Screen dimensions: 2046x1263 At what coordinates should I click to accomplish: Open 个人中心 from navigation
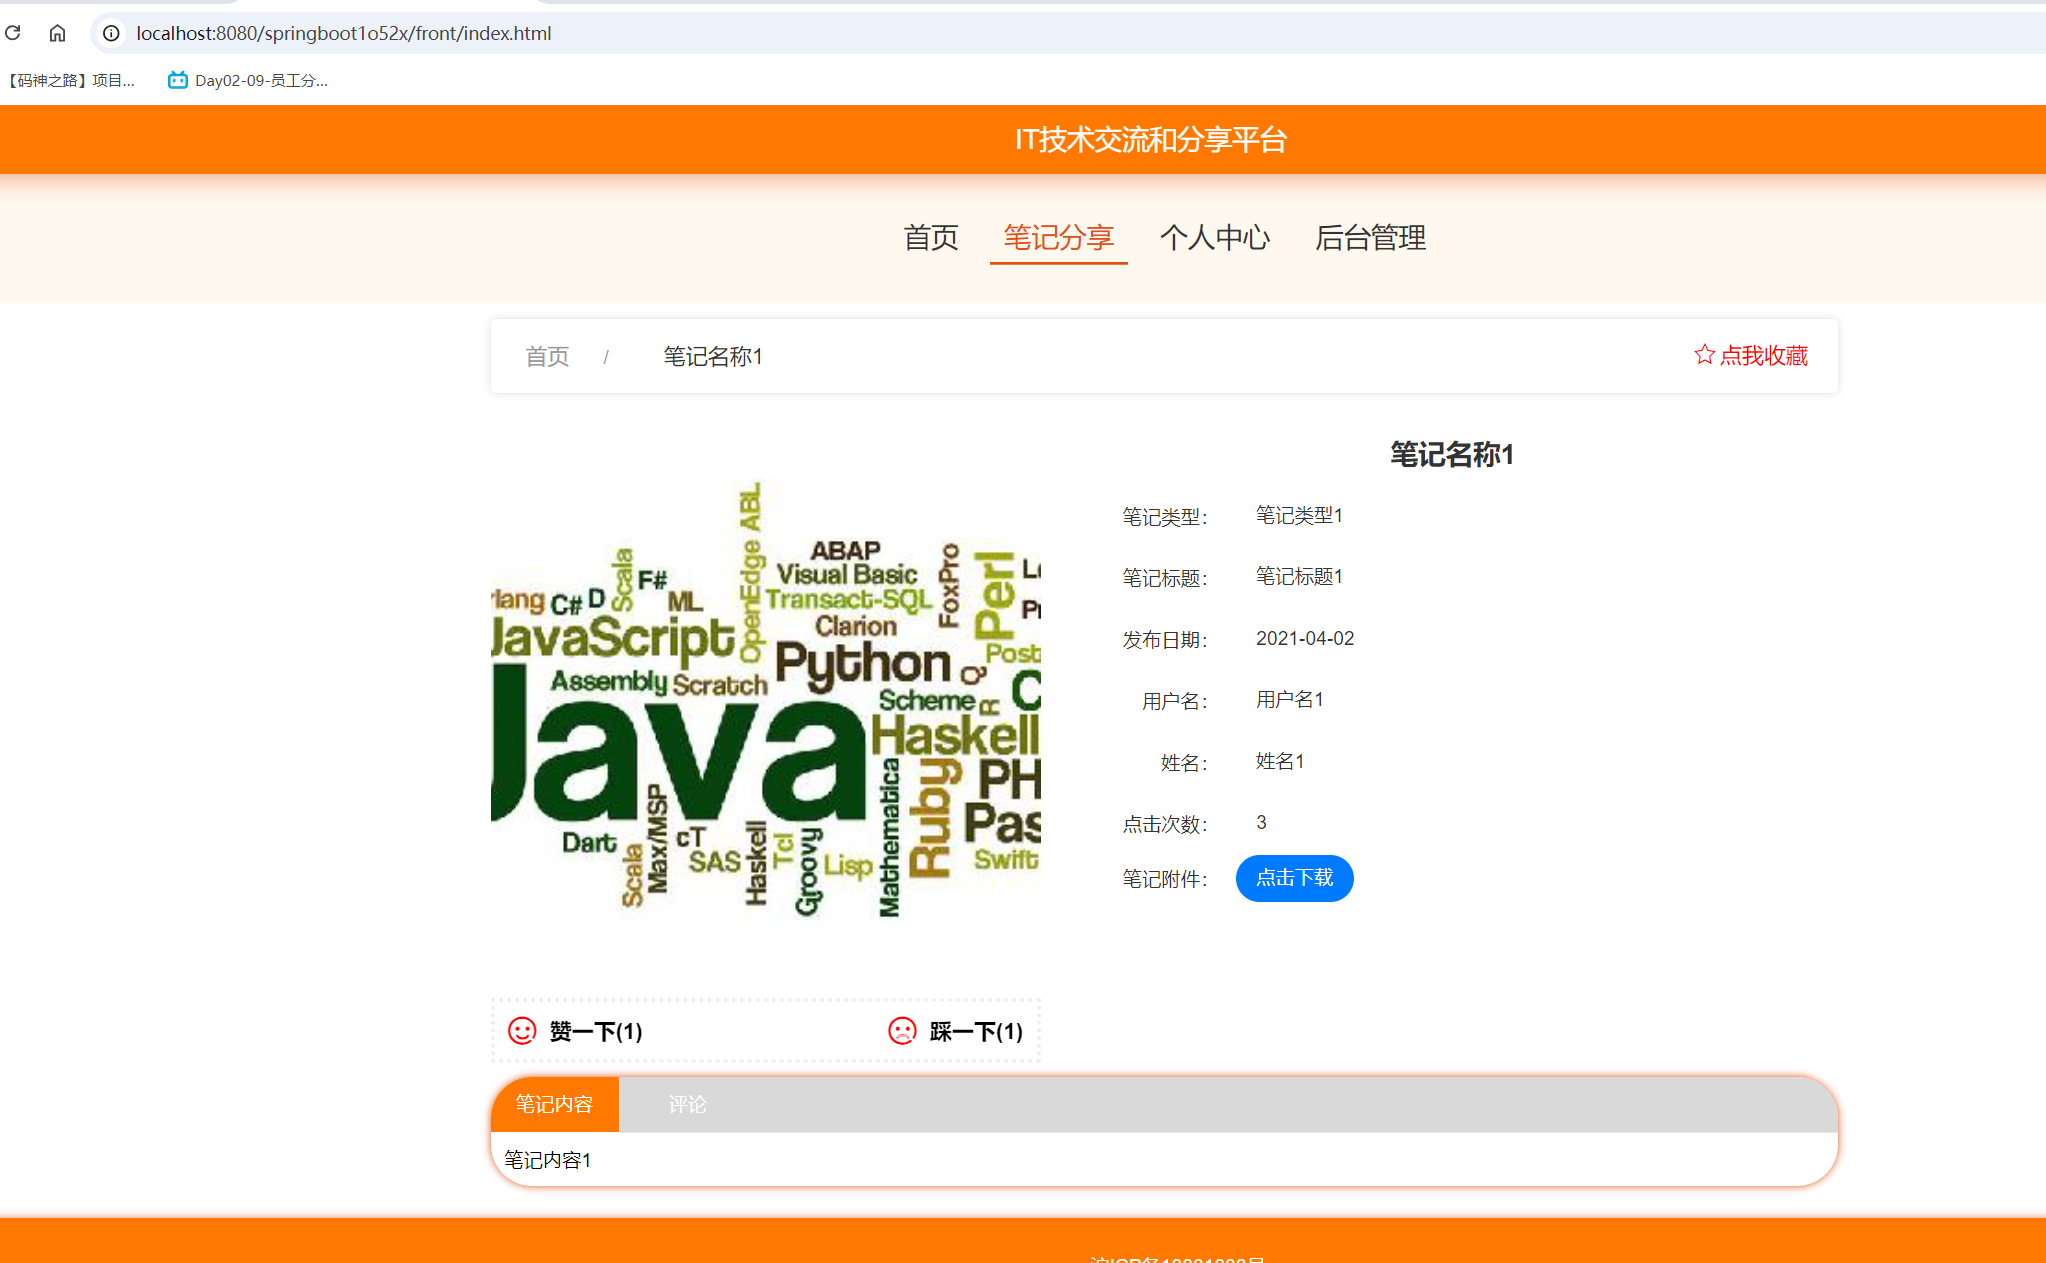point(1214,238)
